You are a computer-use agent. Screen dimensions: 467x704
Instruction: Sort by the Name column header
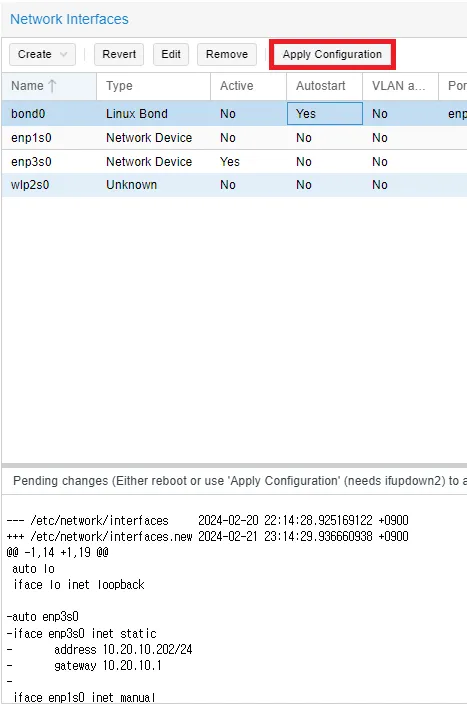(x=48, y=86)
